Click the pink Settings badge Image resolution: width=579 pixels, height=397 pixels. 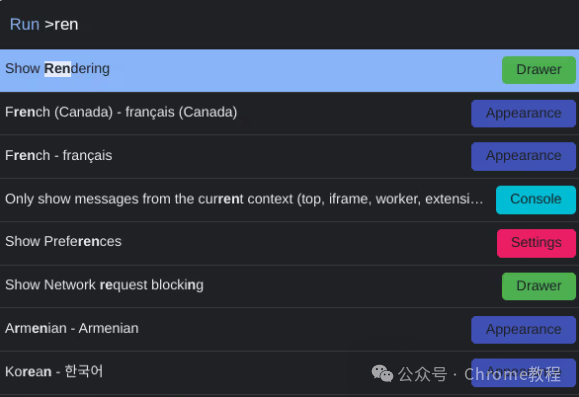(536, 243)
